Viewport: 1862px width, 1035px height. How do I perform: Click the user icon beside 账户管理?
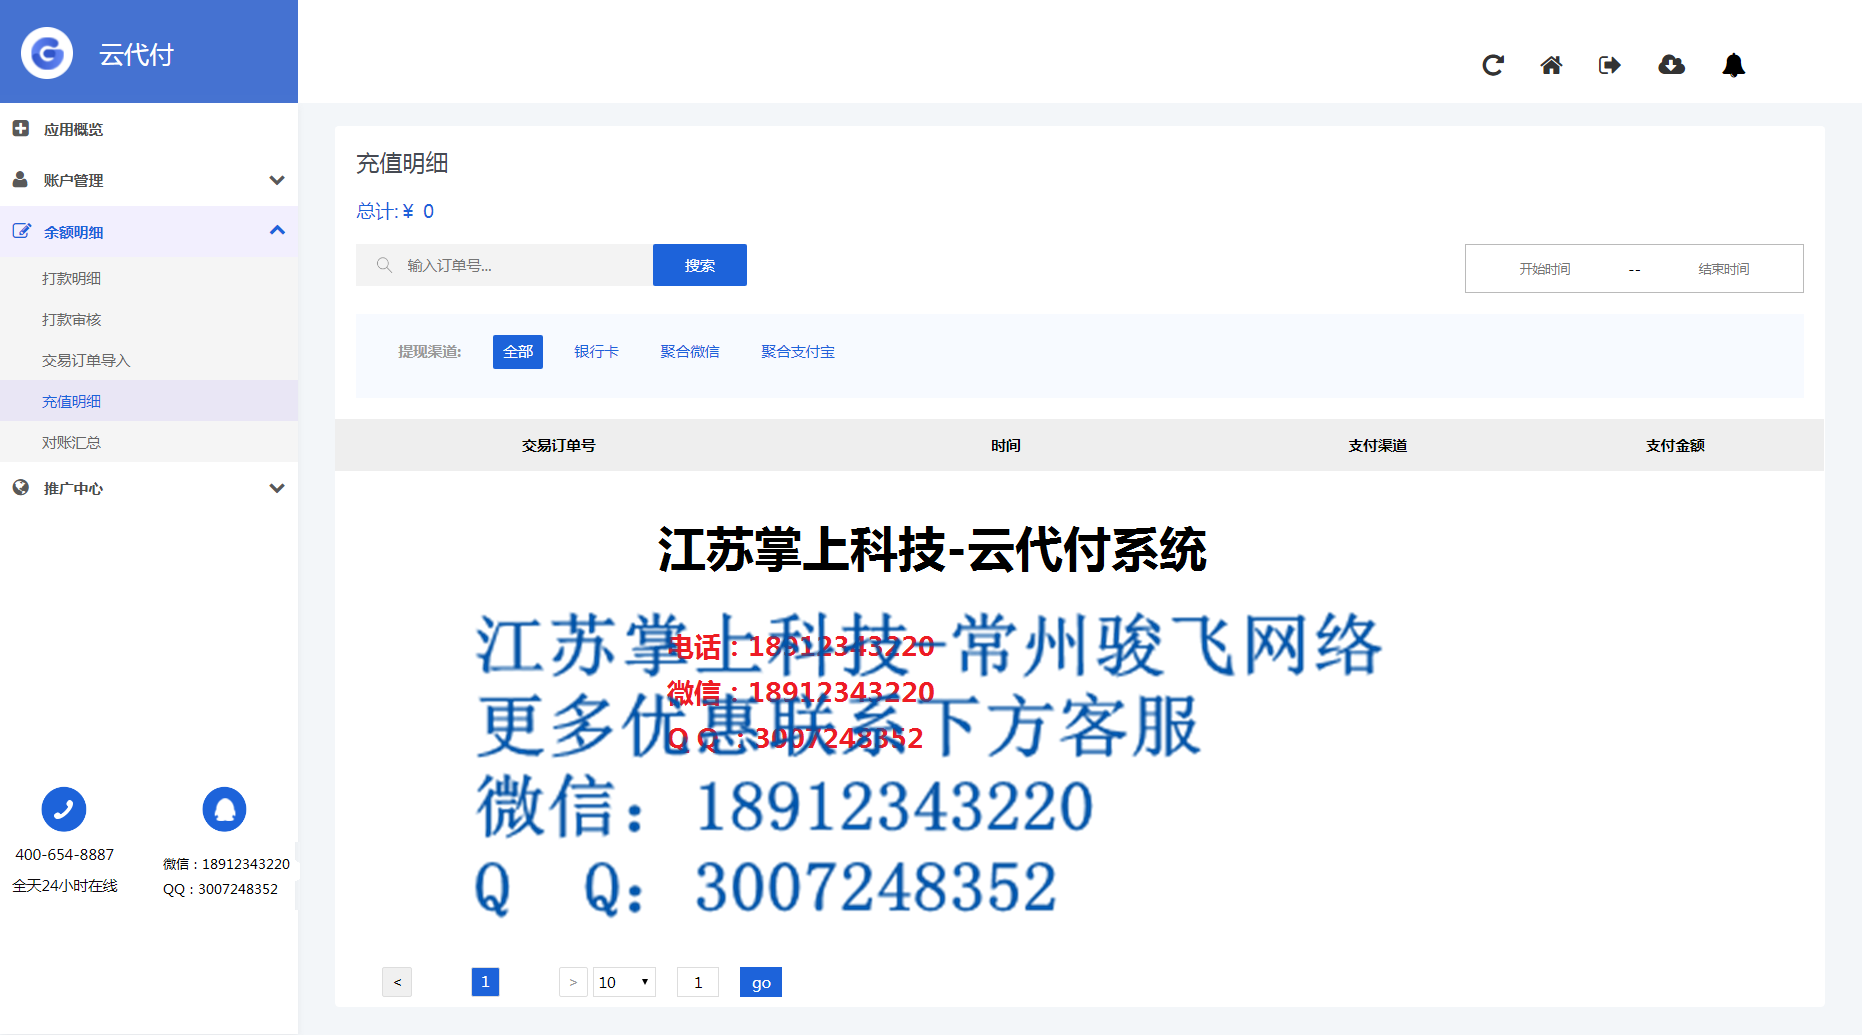(20, 179)
